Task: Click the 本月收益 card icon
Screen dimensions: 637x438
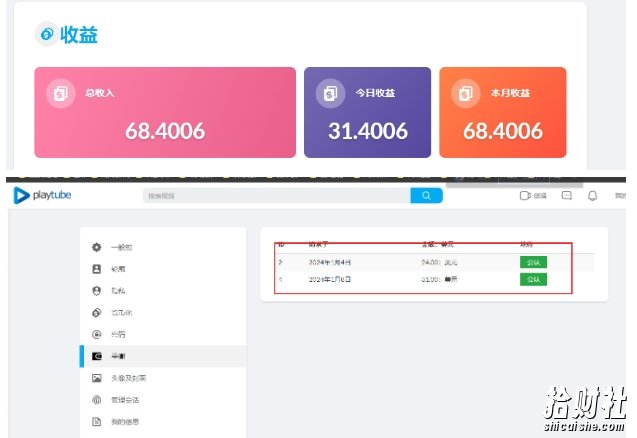Action: pyautogui.click(x=466, y=93)
